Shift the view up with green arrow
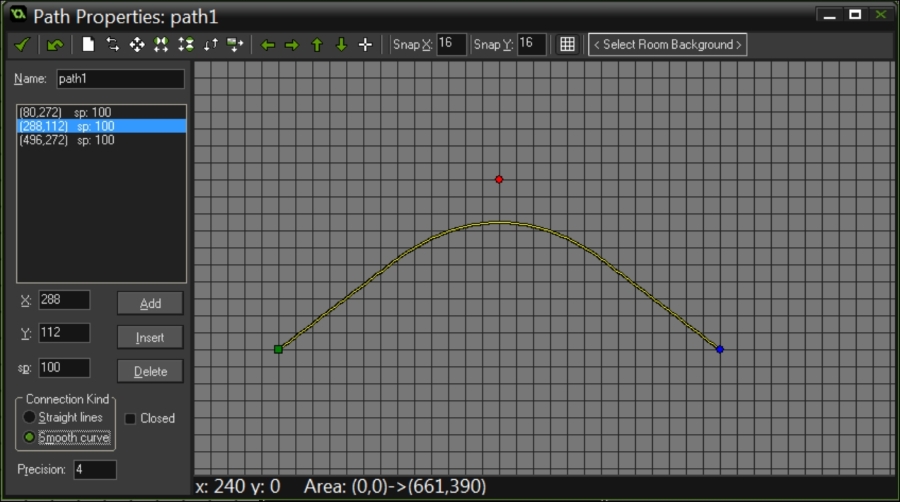900x502 pixels. pyautogui.click(x=317, y=45)
